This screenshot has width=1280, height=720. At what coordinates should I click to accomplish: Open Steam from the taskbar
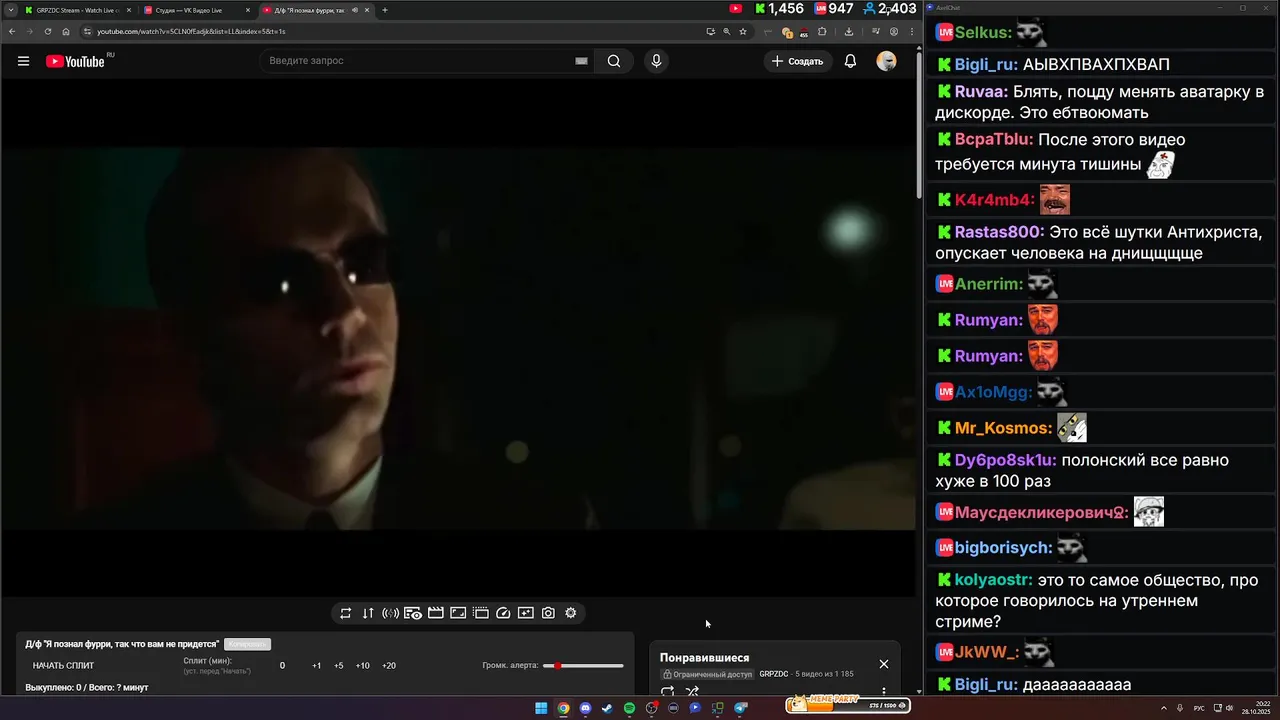607,708
